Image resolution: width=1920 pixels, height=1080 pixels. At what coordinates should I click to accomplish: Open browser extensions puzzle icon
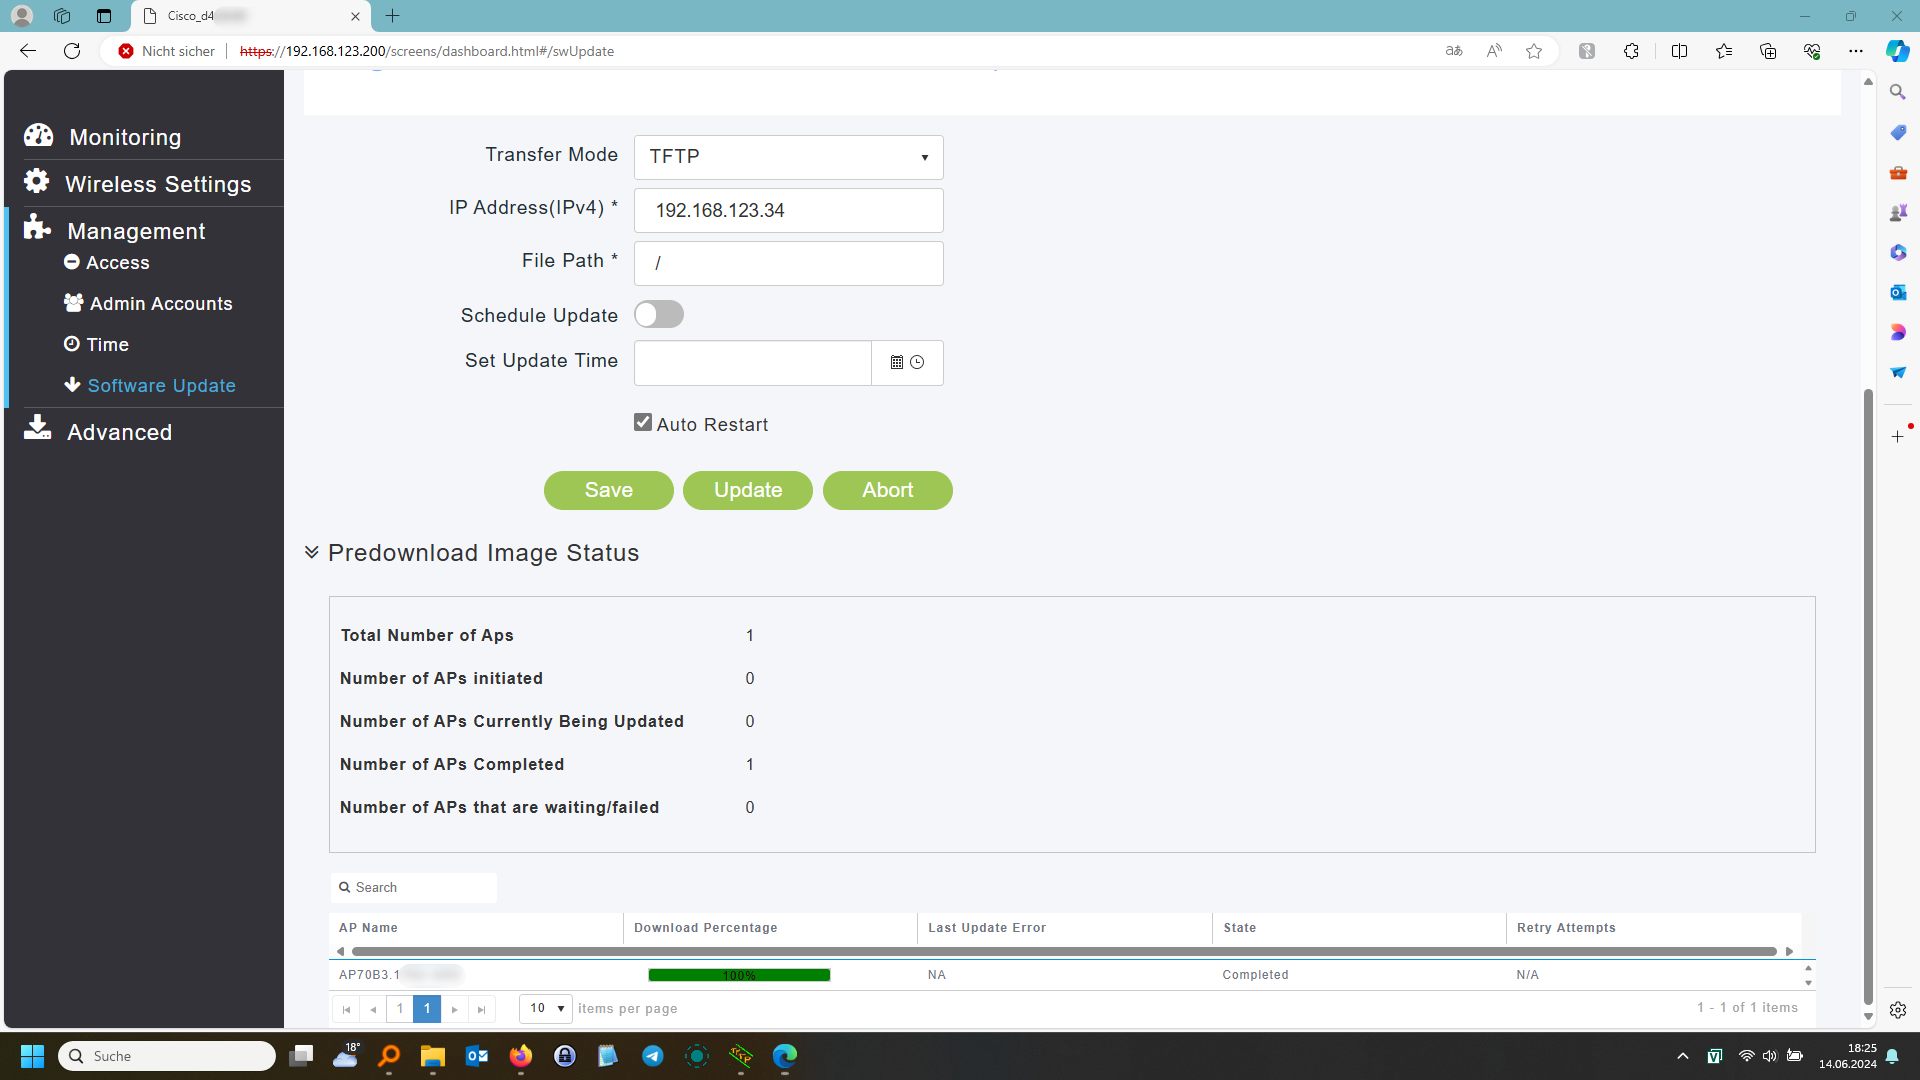(x=1631, y=51)
